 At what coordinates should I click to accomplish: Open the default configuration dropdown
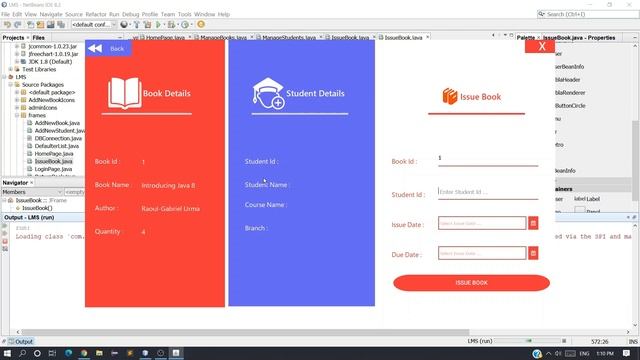point(93,25)
